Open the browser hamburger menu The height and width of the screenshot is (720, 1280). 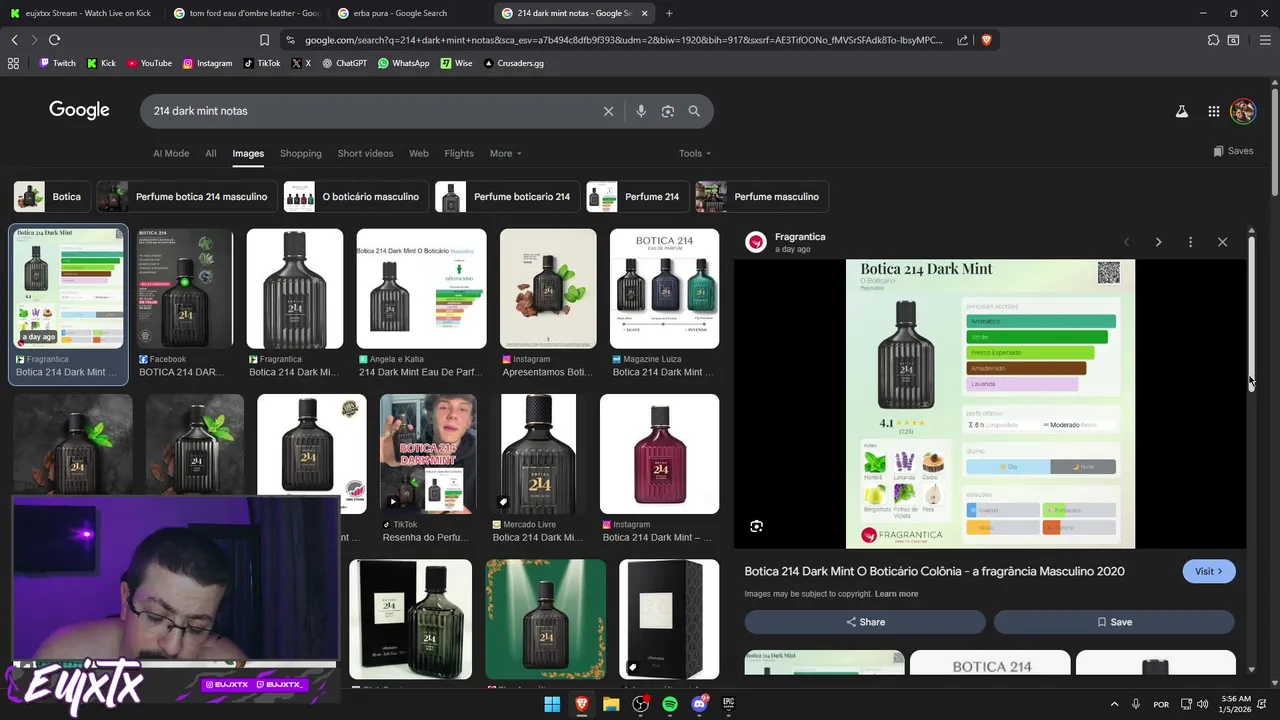tap(1264, 40)
